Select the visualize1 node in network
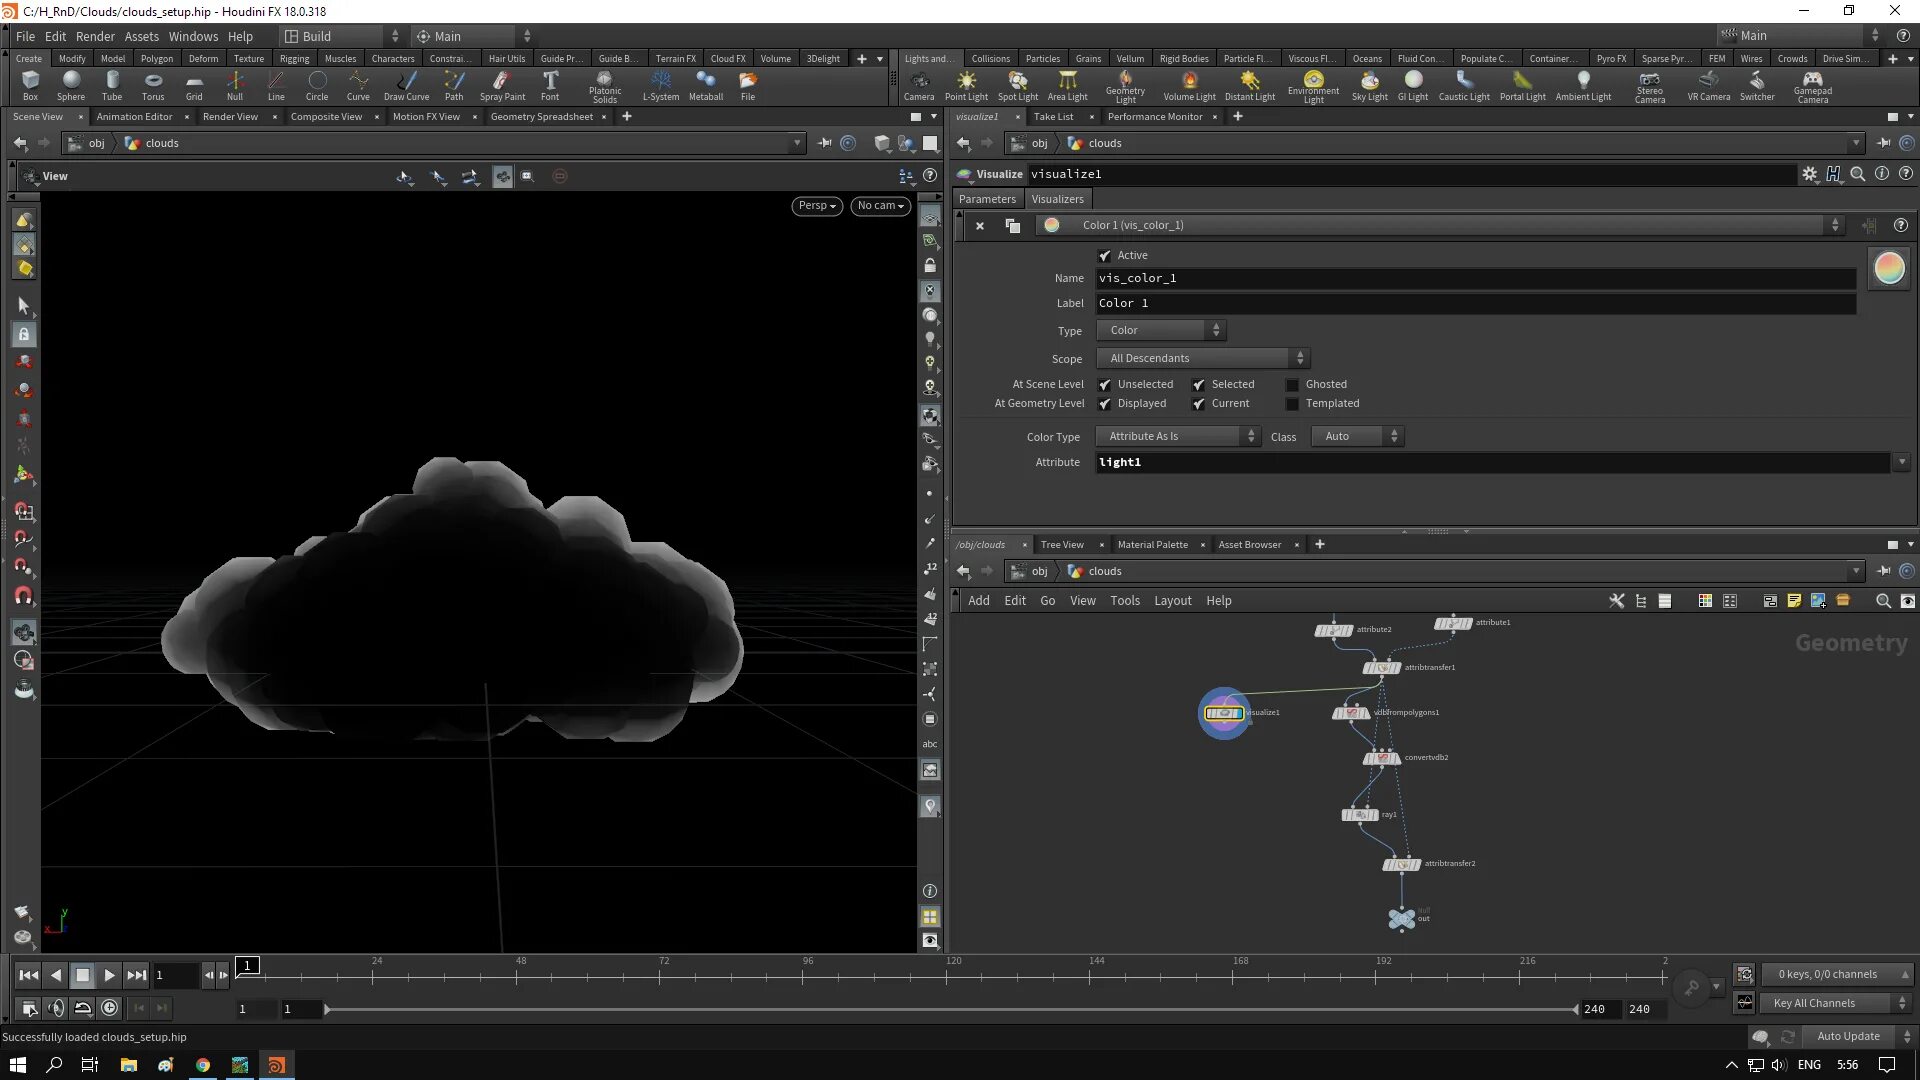The image size is (1920, 1080). pos(1224,713)
